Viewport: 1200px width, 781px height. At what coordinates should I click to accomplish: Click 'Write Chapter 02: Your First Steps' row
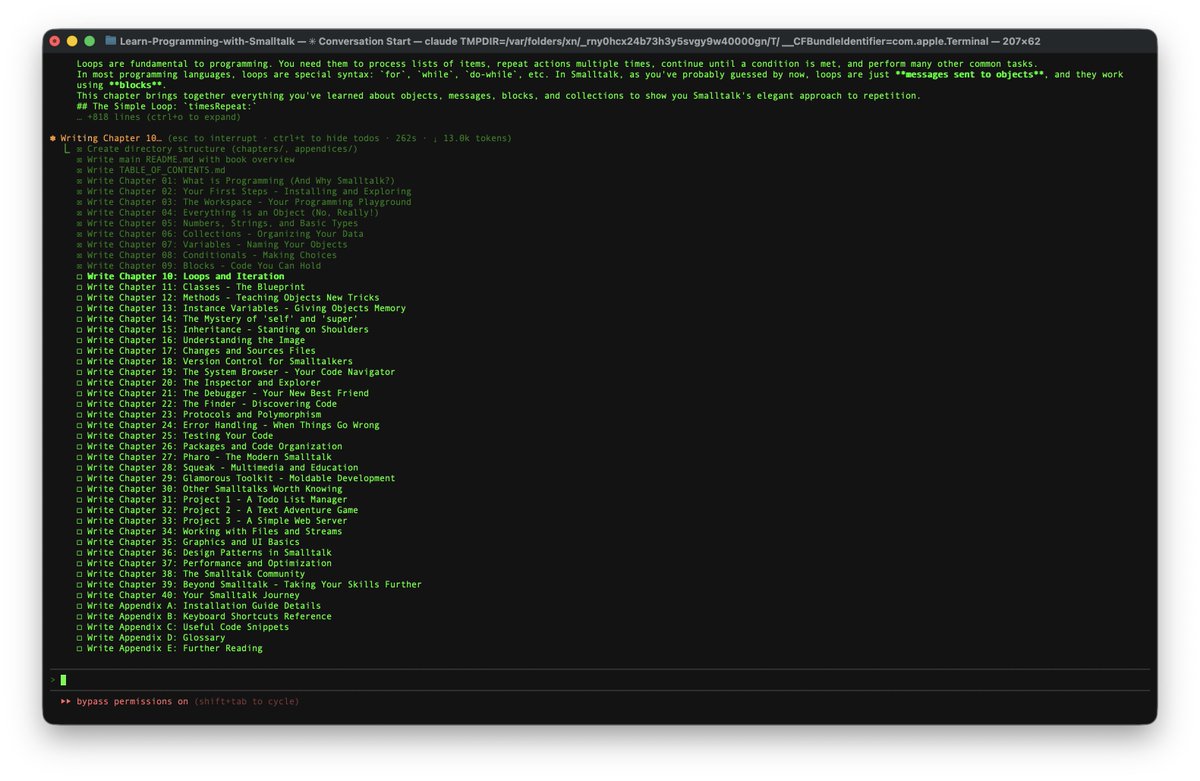pyautogui.click(x=243, y=191)
